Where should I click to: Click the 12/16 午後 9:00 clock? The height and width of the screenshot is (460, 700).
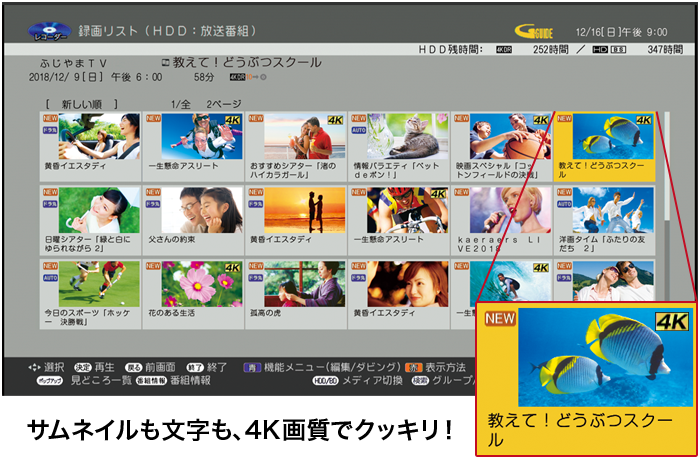pos(621,32)
